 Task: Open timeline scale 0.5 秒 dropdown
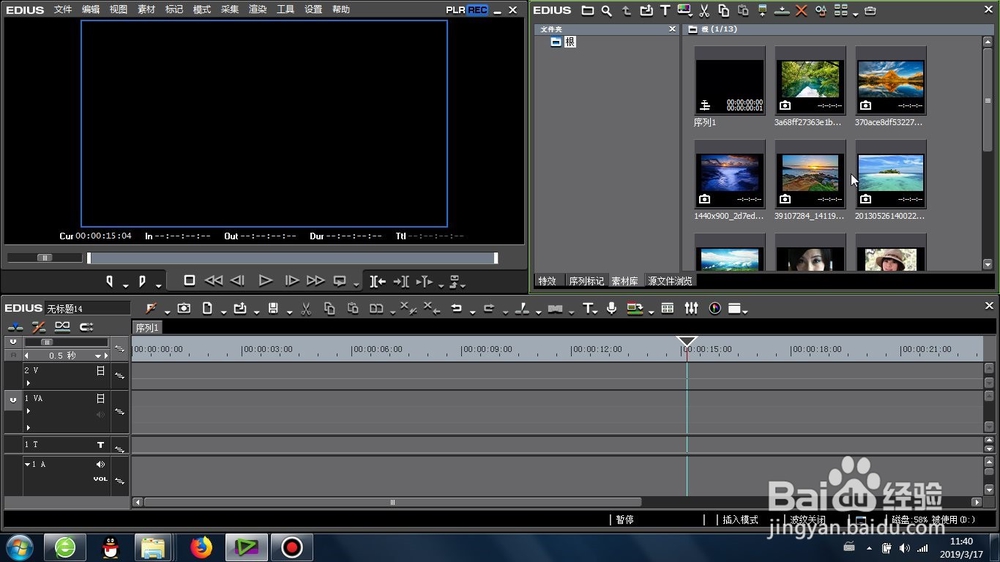point(98,356)
